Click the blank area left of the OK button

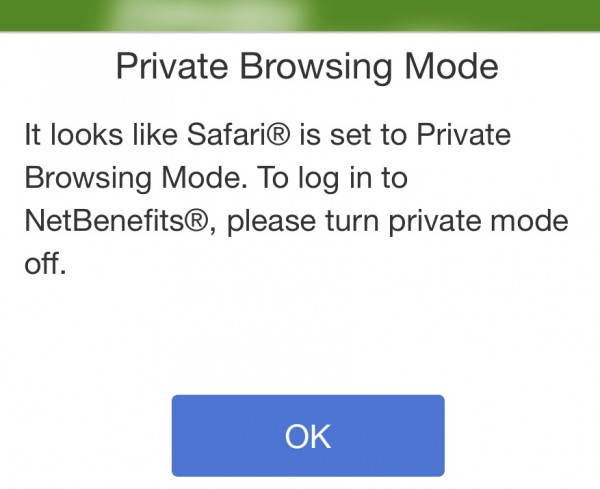tap(85, 435)
